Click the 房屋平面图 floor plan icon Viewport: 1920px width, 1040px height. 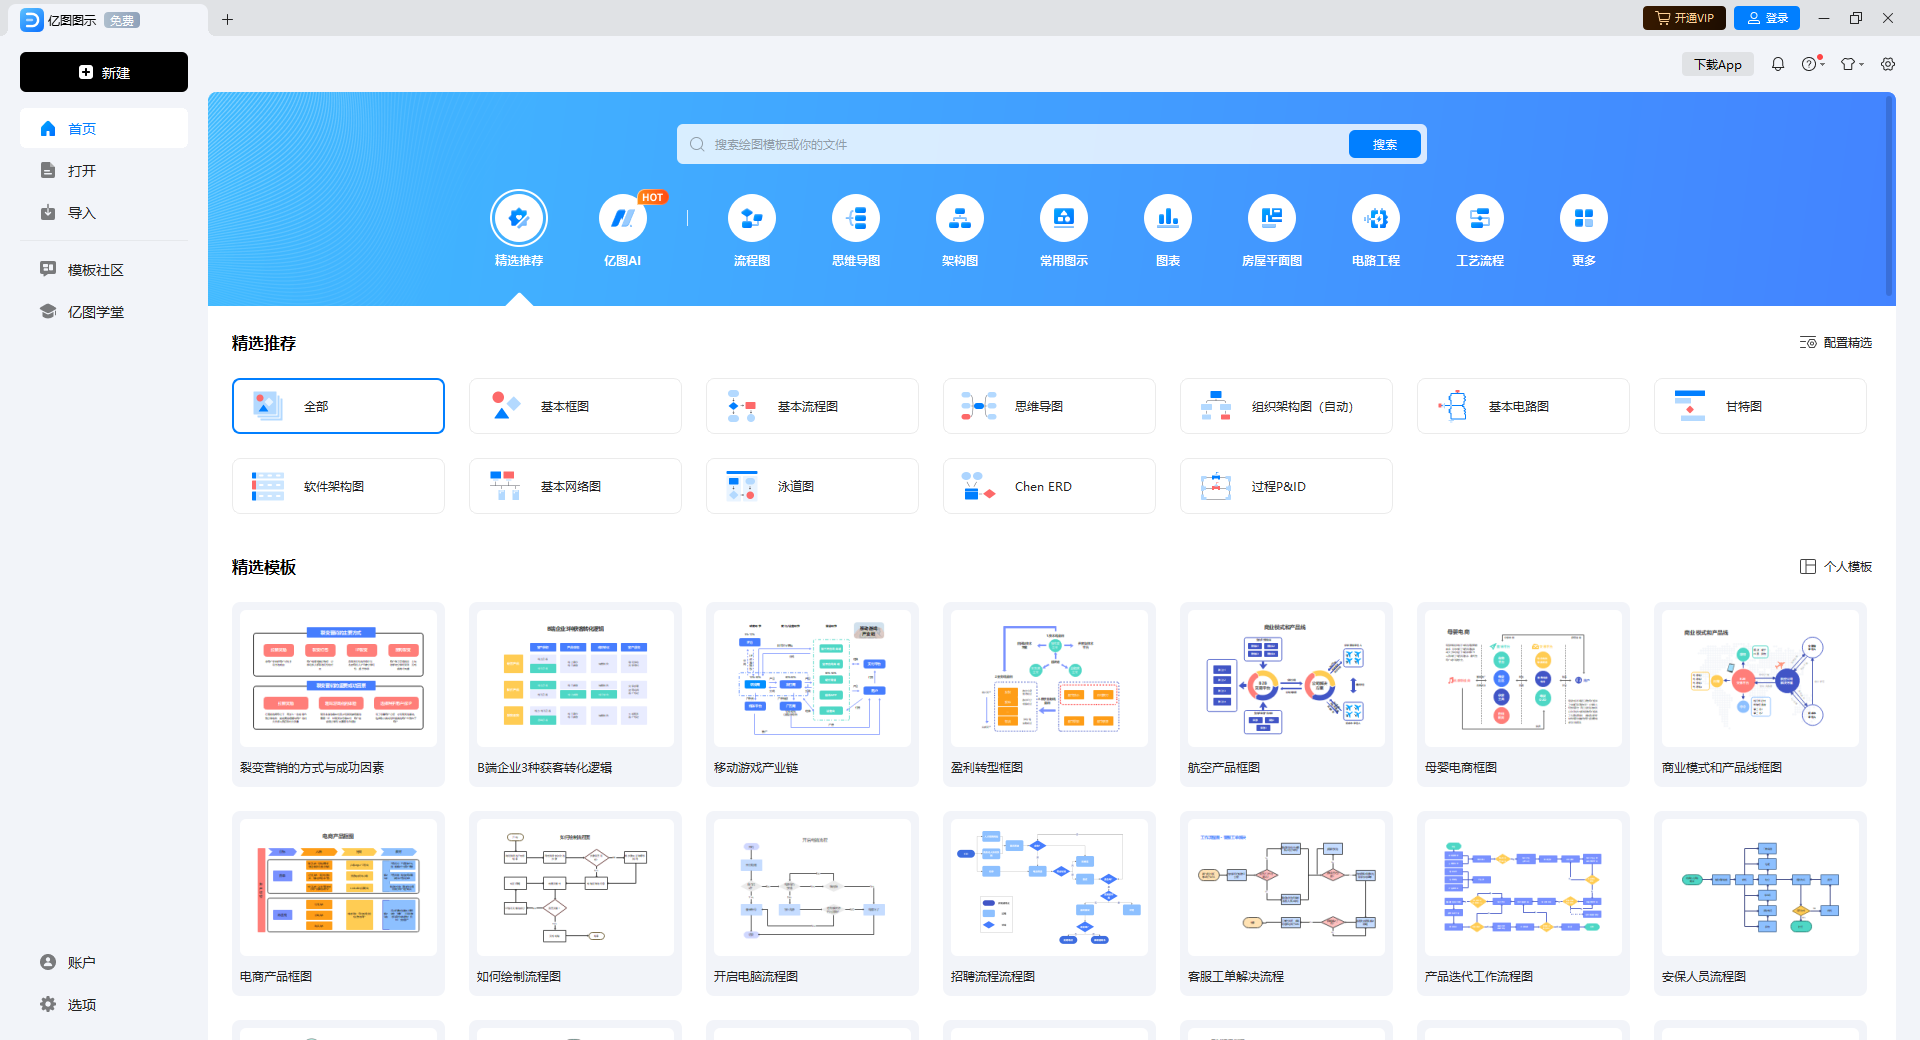point(1271,219)
